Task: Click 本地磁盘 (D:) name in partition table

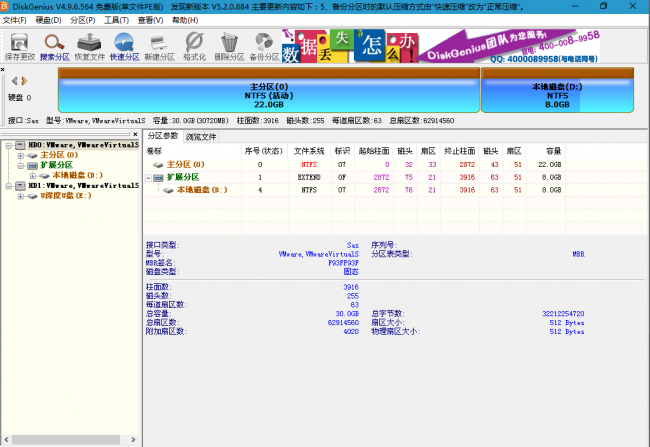Action: tap(202, 190)
